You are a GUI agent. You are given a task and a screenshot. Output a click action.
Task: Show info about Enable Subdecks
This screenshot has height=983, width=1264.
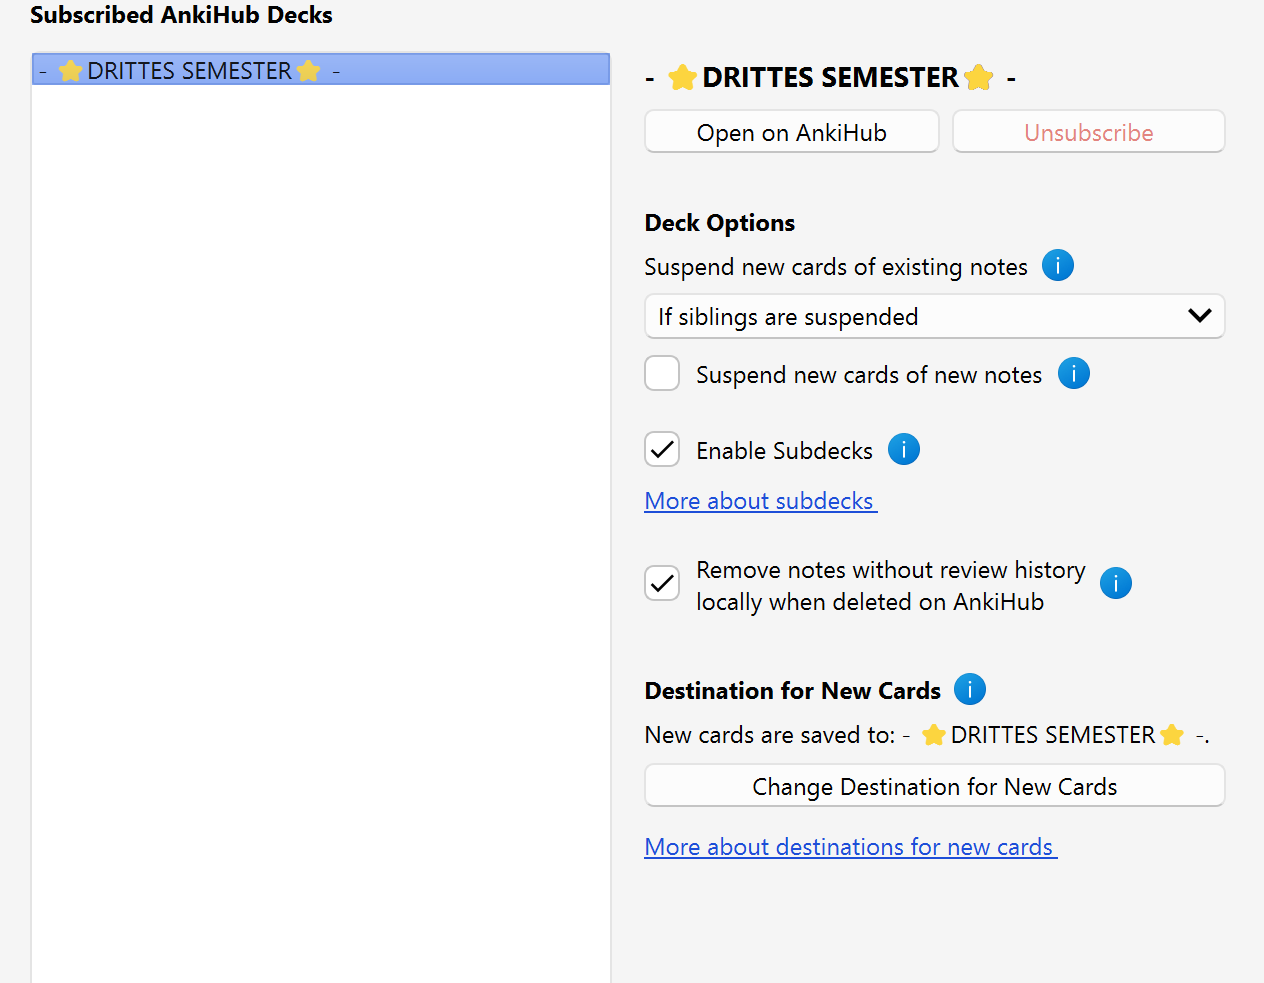[903, 450]
